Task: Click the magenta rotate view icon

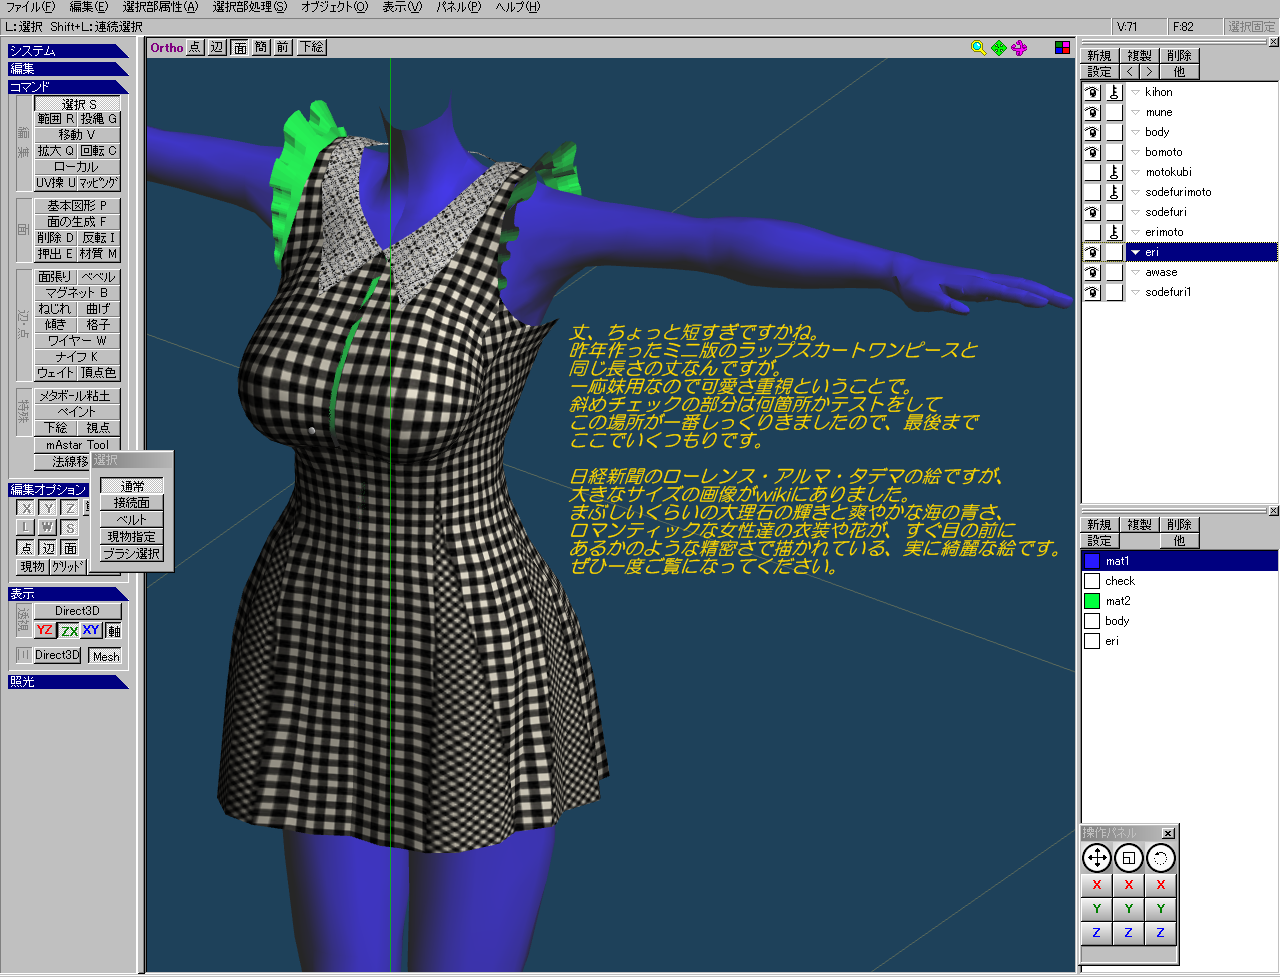Action: [x=1018, y=47]
